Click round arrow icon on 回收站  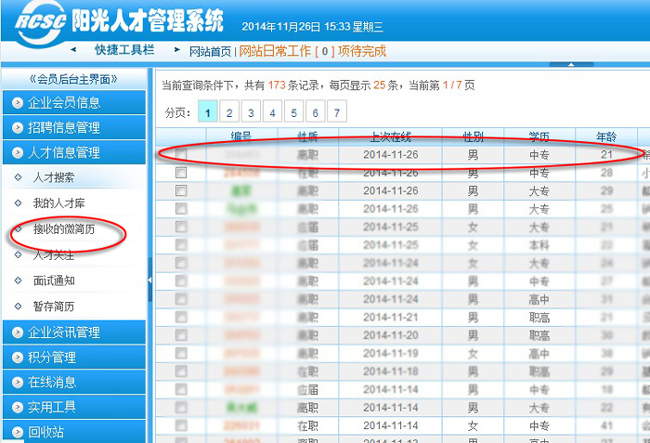15,433
